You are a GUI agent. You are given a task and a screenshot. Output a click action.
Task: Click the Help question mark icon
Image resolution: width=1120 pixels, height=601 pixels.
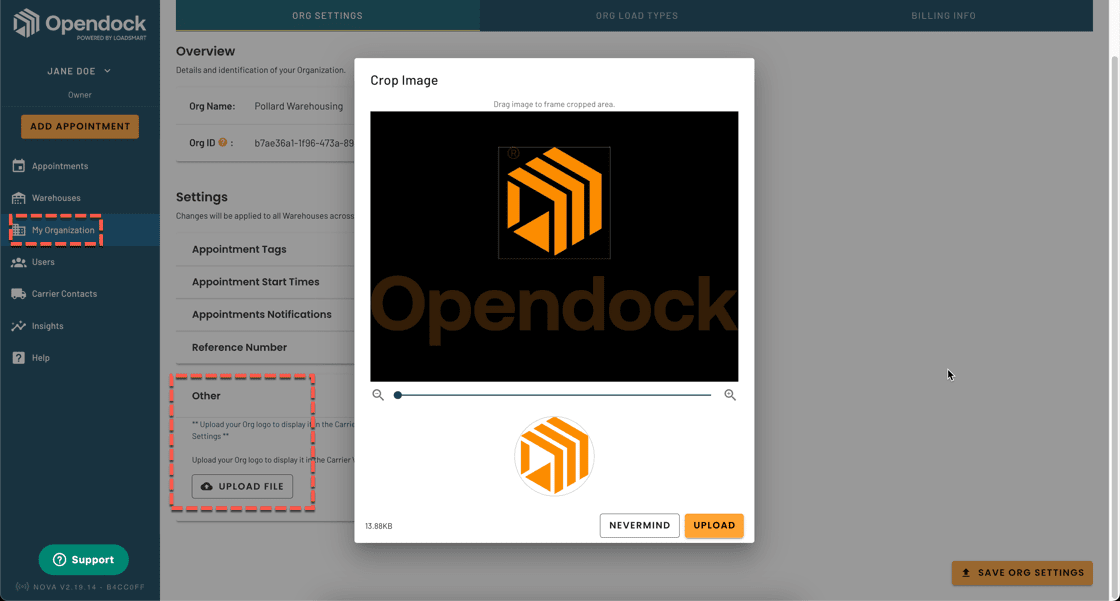(x=19, y=358)
